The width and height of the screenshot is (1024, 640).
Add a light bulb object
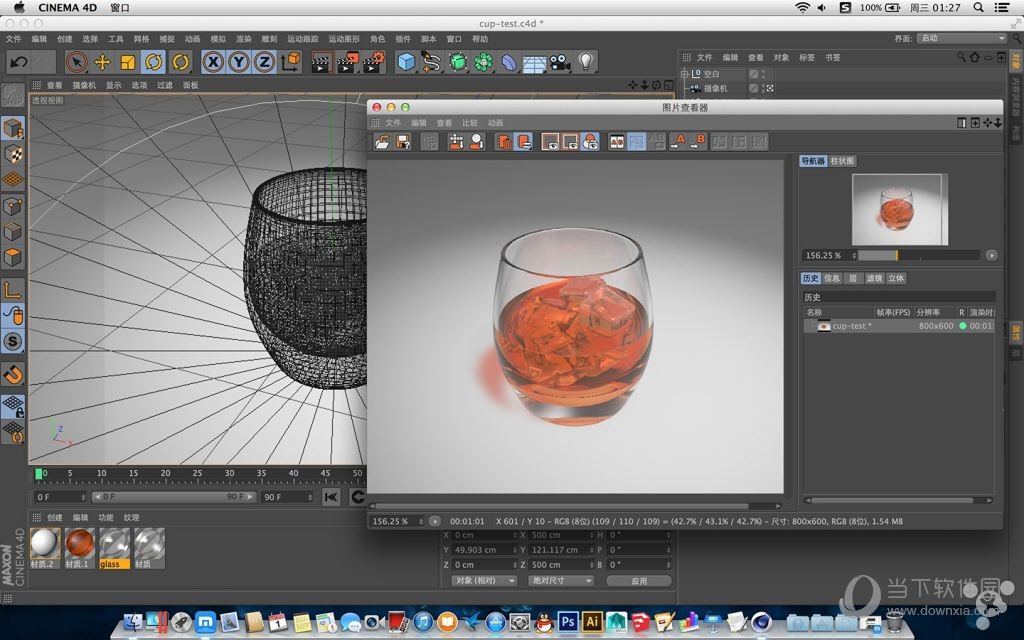click(x=586, y=63)
